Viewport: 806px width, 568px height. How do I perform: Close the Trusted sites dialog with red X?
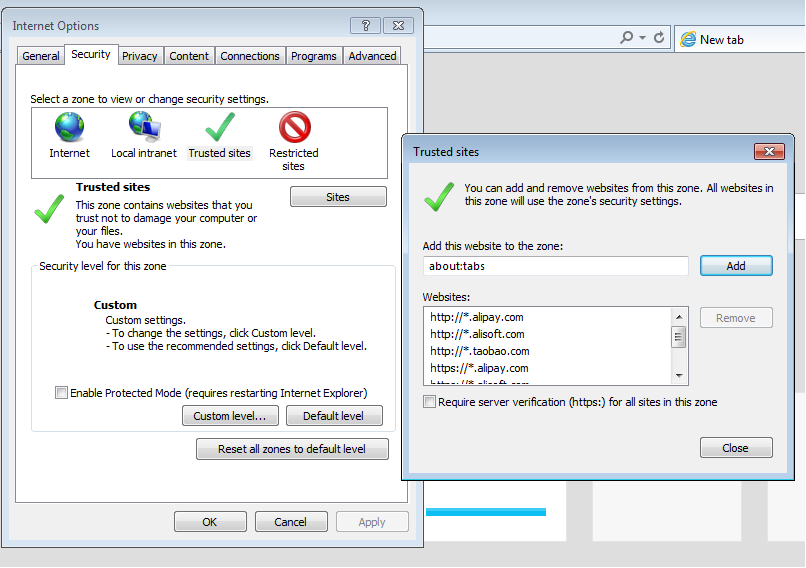[x=769, y=151]
